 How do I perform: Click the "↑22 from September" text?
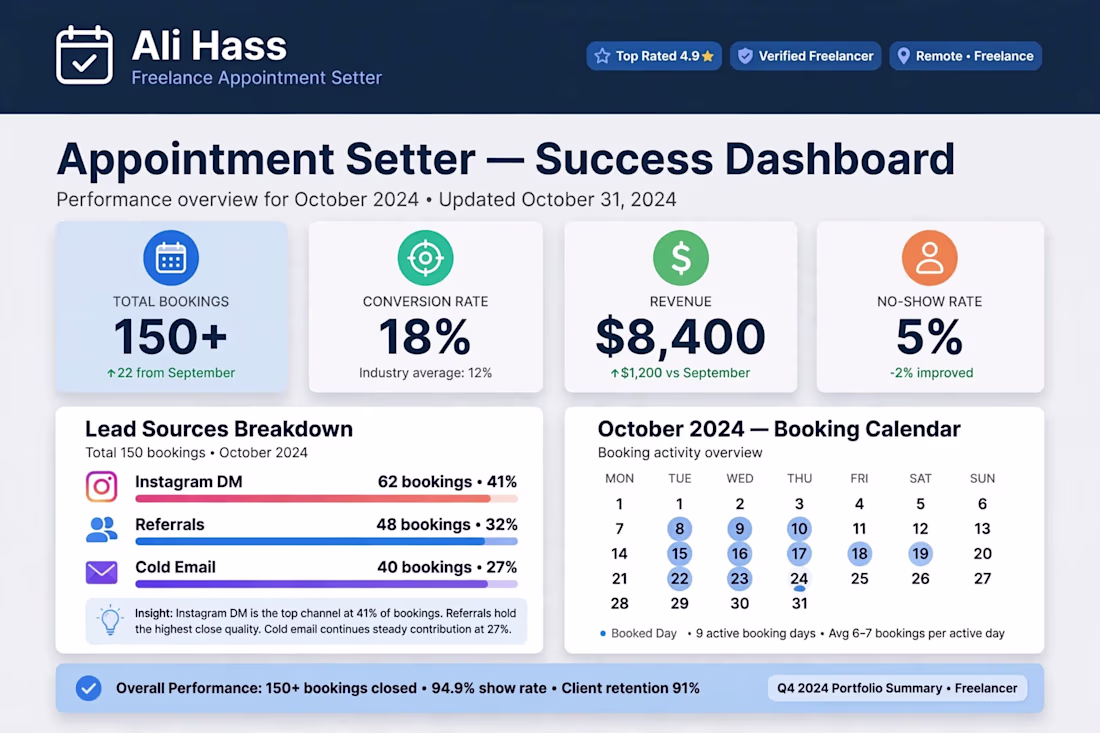coord(170,372)
